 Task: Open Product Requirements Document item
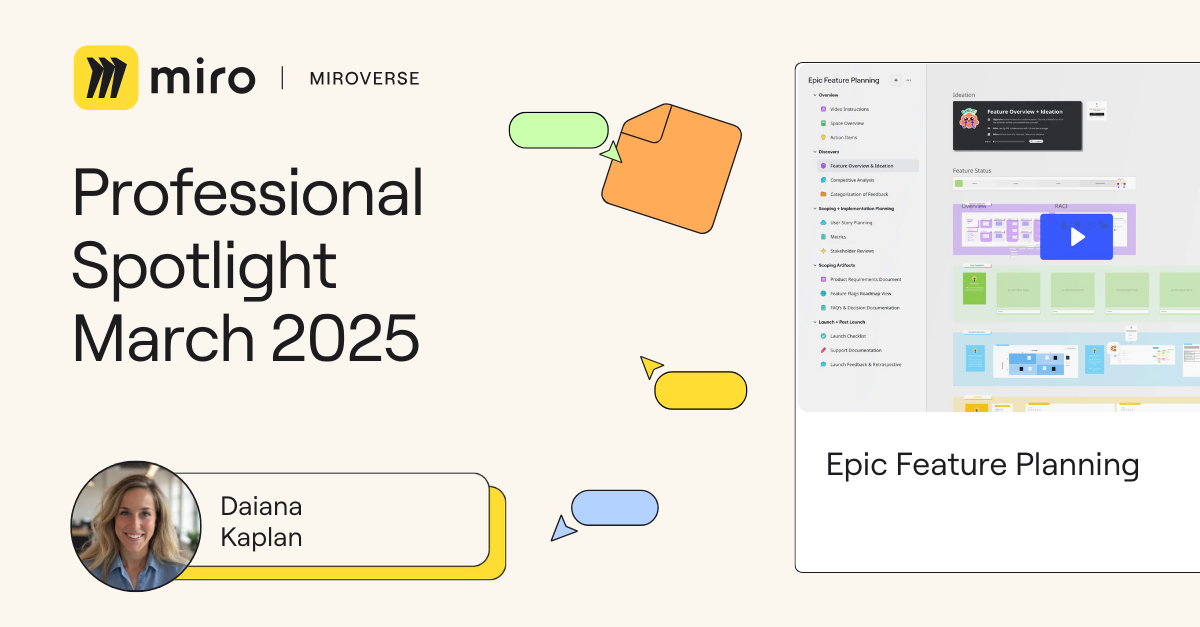865,279
